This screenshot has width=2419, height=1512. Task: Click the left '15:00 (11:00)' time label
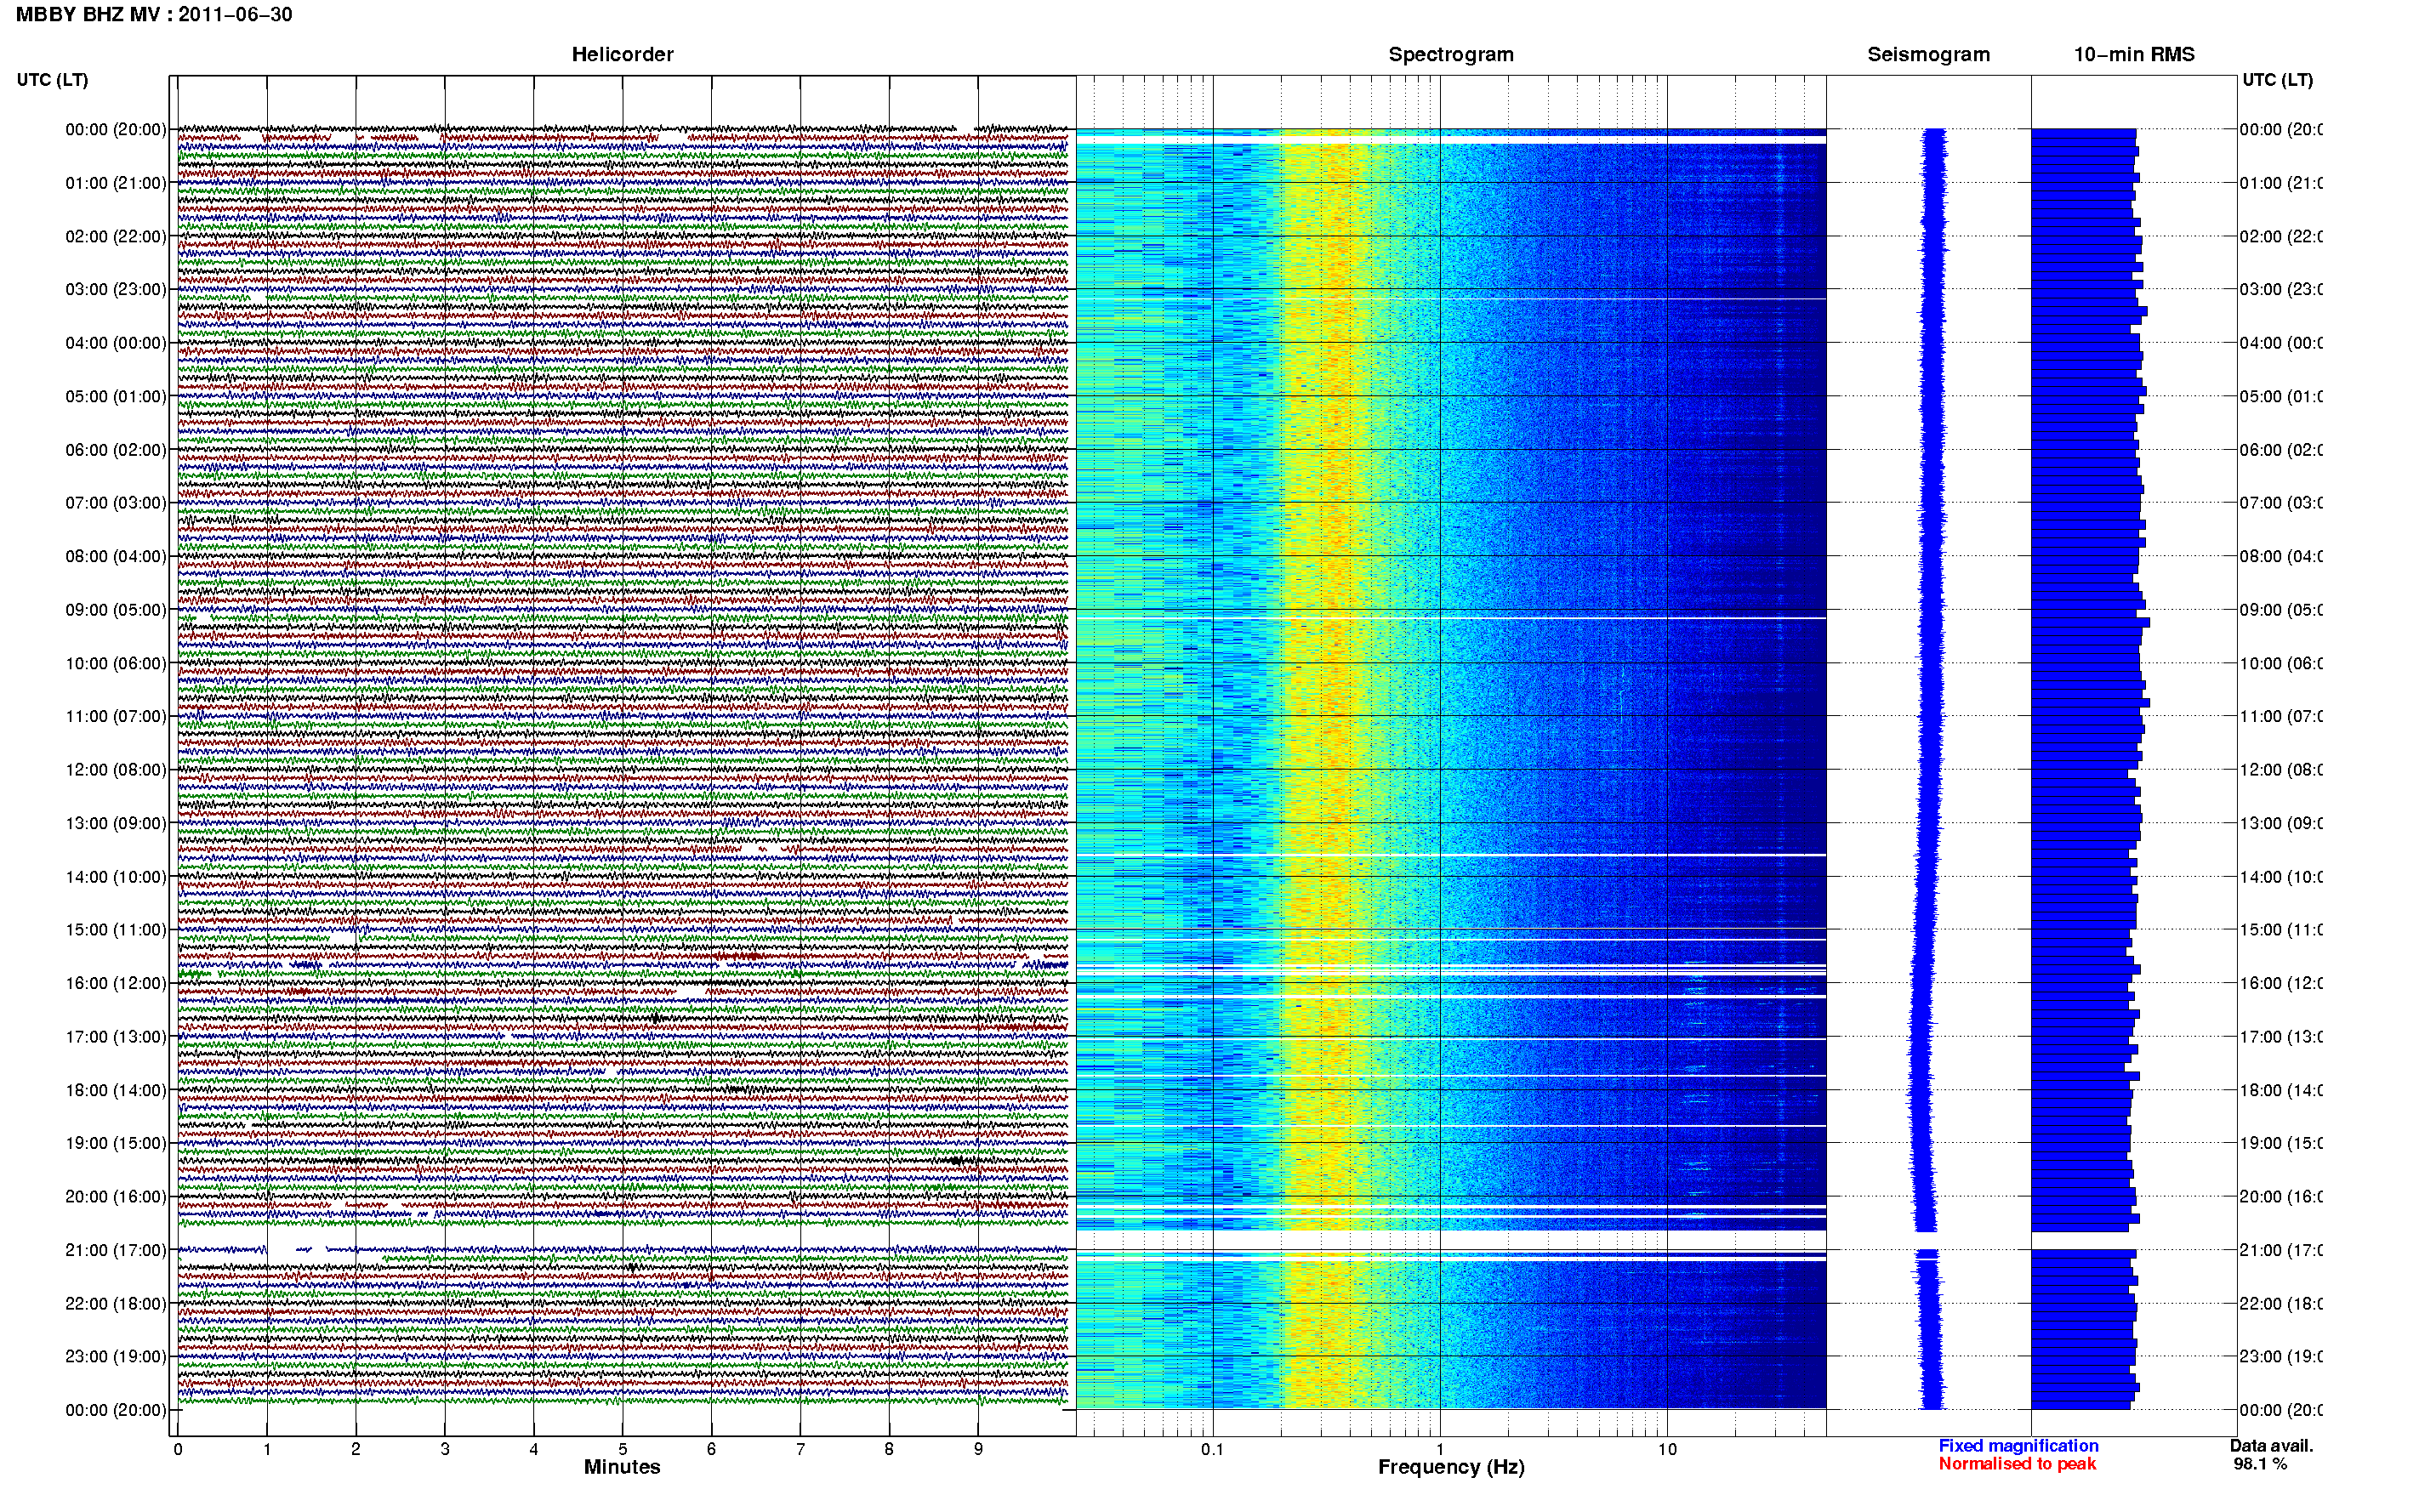tap(116, 930)
